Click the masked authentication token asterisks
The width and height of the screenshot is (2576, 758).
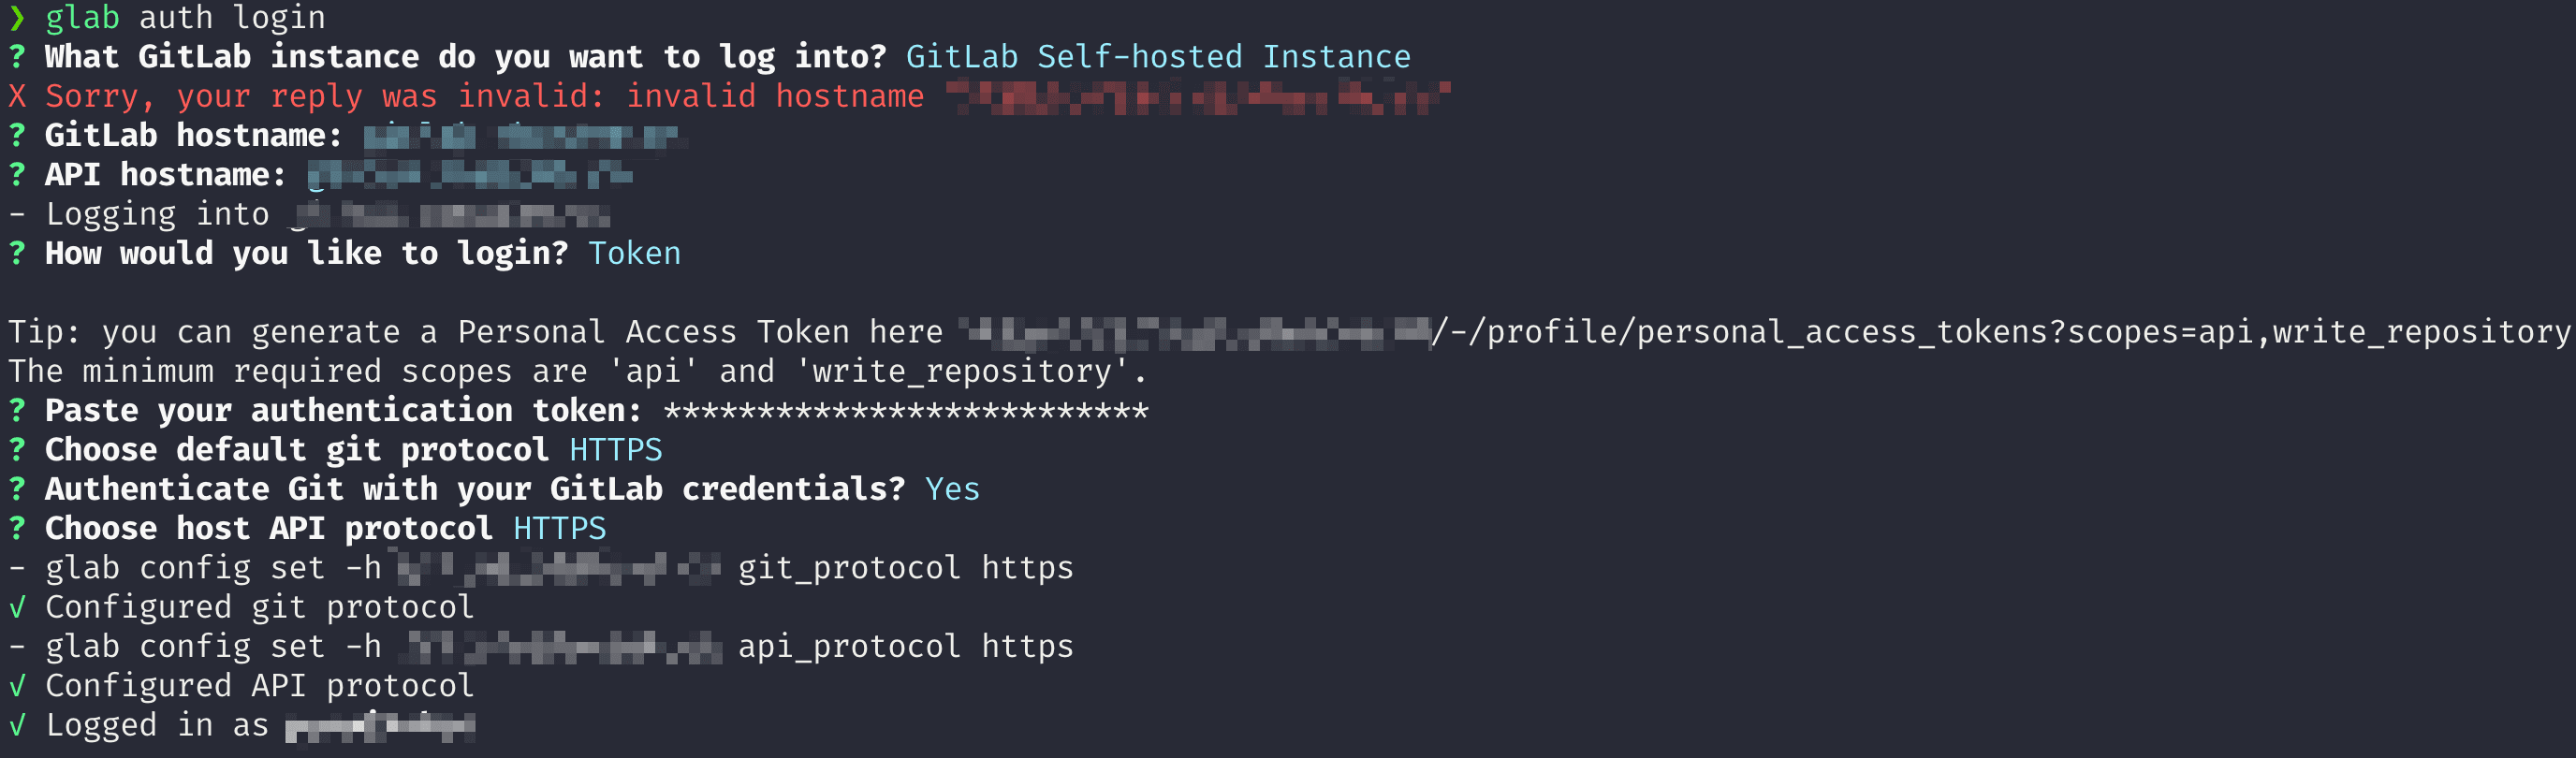tap(906, 411)
